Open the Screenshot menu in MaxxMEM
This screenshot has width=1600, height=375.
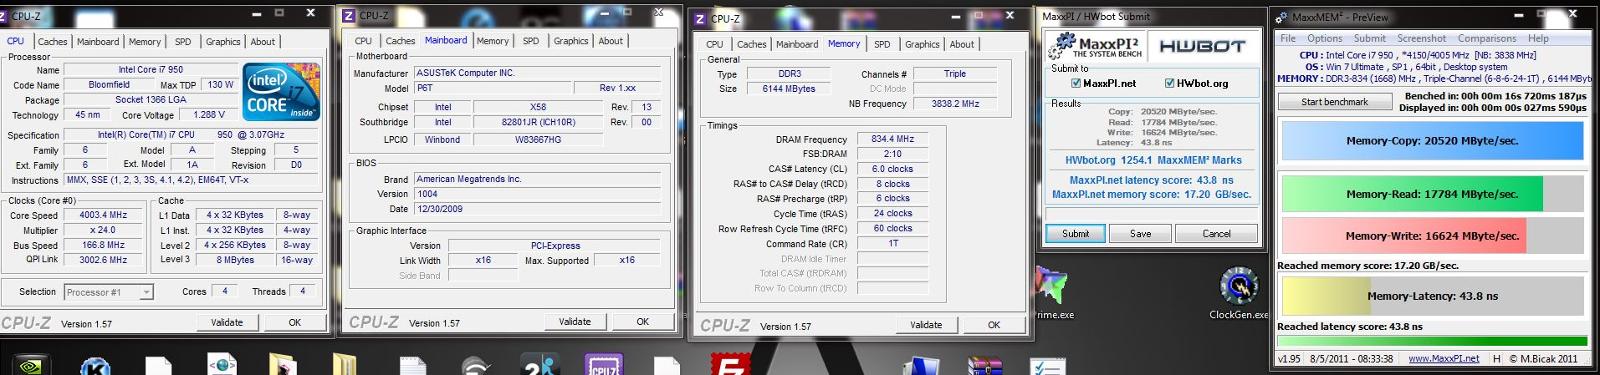coord(1421,38)
